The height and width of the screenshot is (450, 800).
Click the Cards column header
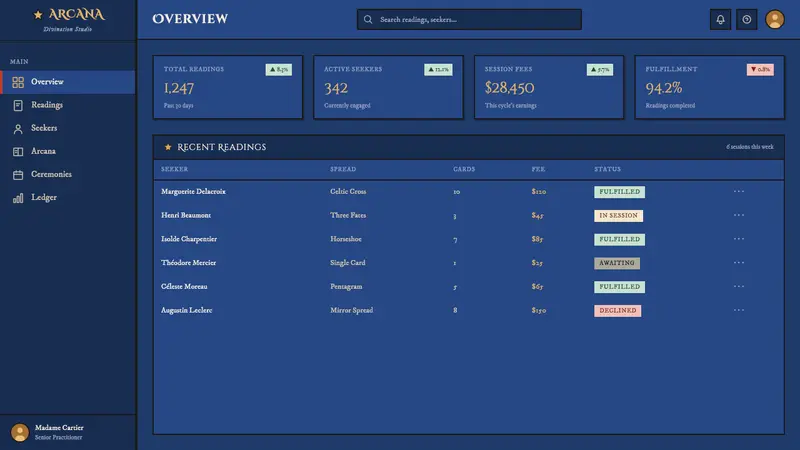pos(464,169)
